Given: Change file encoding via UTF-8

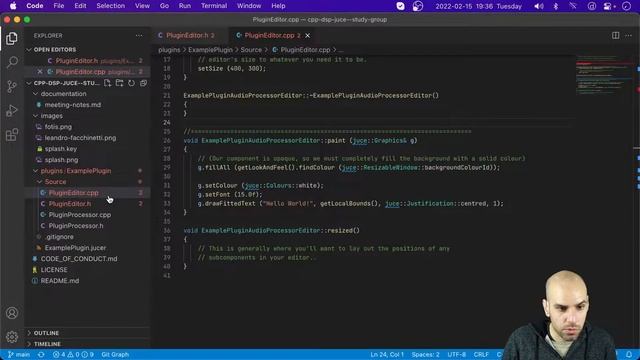Looking at the screenshot, I should pos(456,354).
